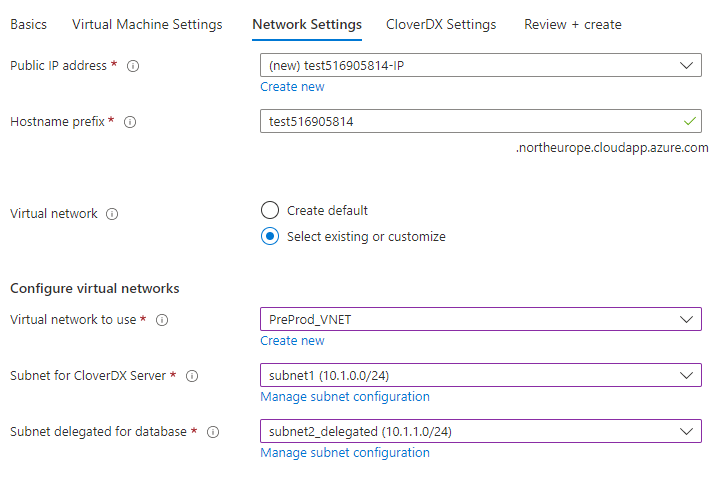Open the Public IP address dropdown
The image size is (718, 497).
click(x=481, y=66)
